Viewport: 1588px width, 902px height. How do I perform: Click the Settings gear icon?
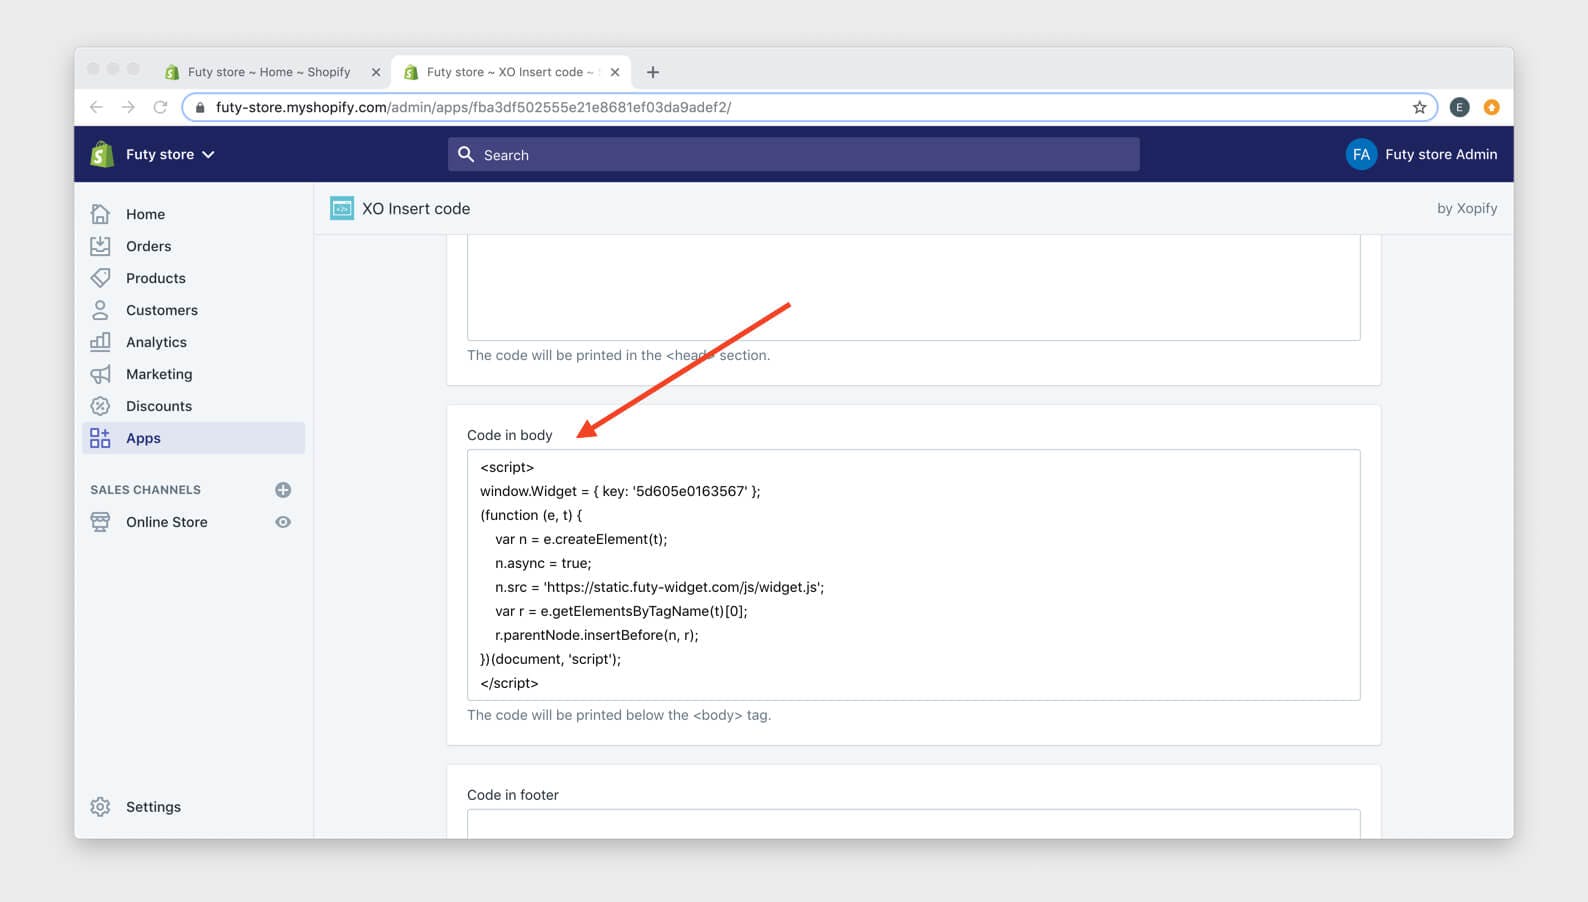pyautogui.click(x=100, y=807)
